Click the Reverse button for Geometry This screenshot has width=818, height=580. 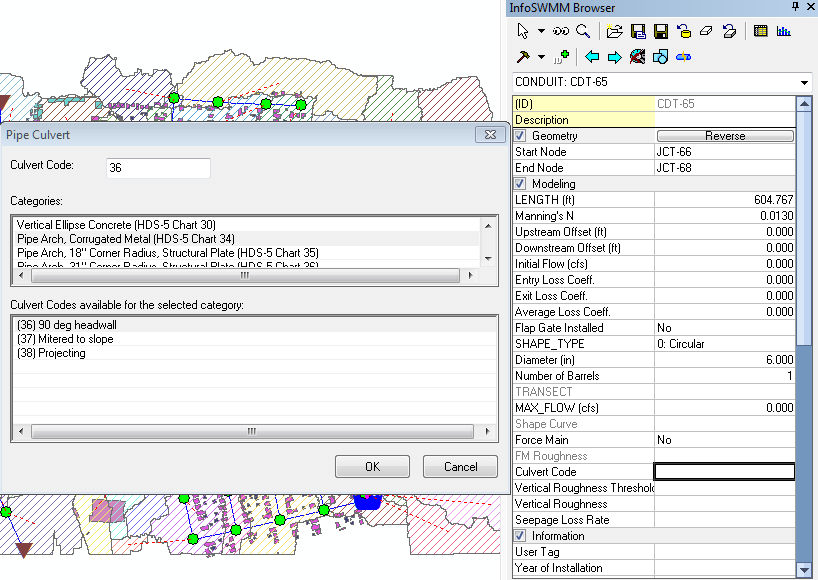click(725, 135)
